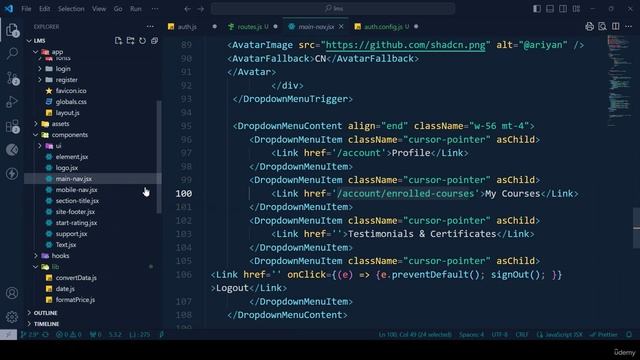This screenshot has width=640, height=360.
Task: Go back with the navigation arrow
Action: pos(187,9)
